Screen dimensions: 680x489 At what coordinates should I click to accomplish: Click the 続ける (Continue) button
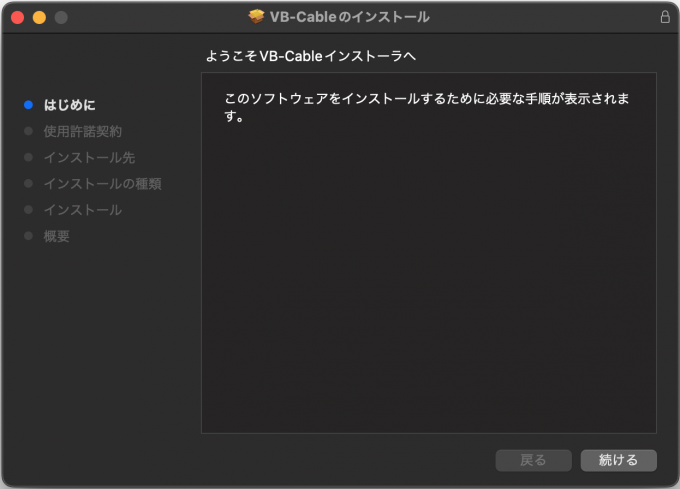[x=618, y=460]
